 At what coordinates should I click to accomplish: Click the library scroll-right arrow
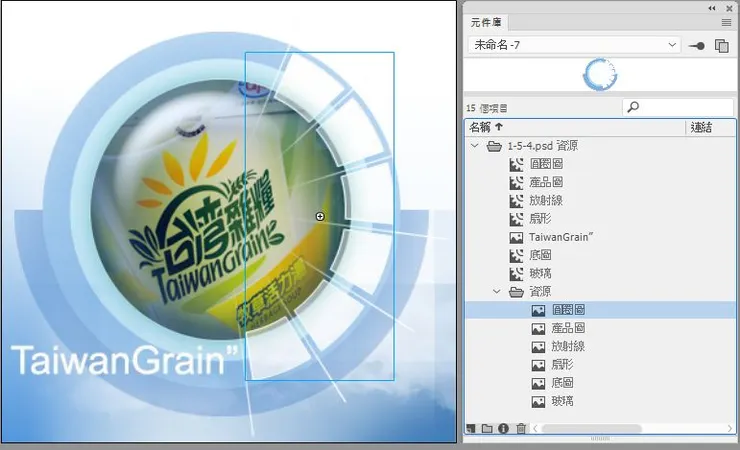point(730,428)
